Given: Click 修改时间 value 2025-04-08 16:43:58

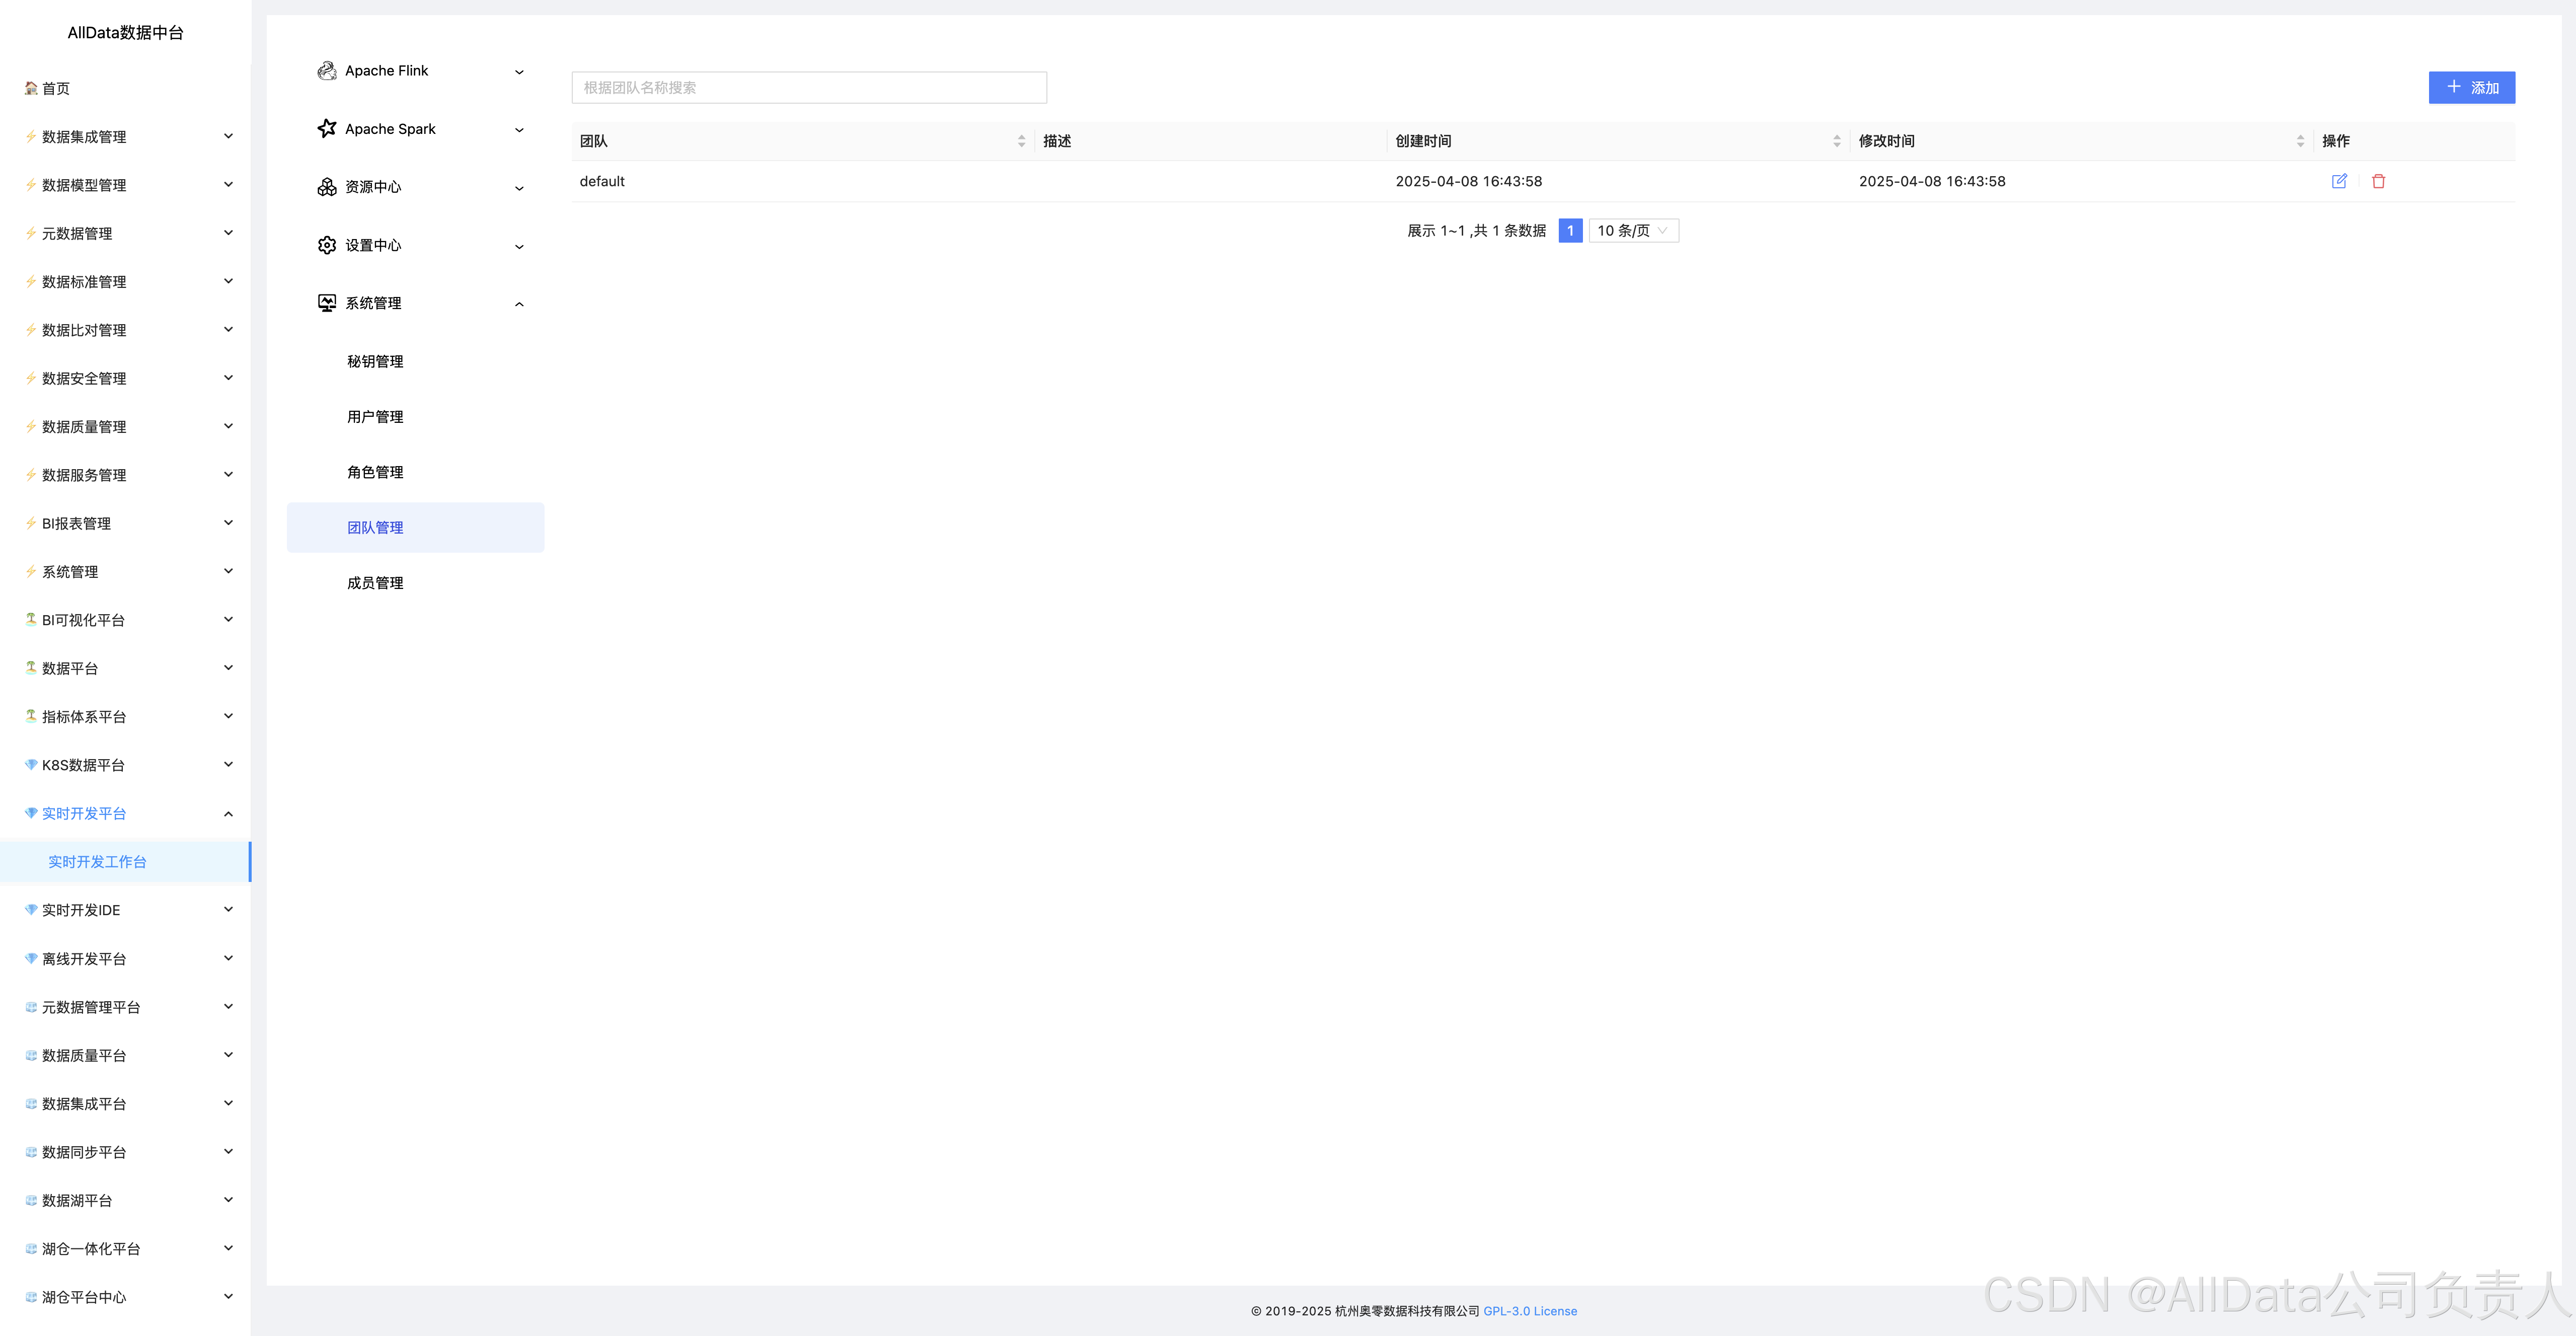Looking at the screenshot, I should (1932, 181).
